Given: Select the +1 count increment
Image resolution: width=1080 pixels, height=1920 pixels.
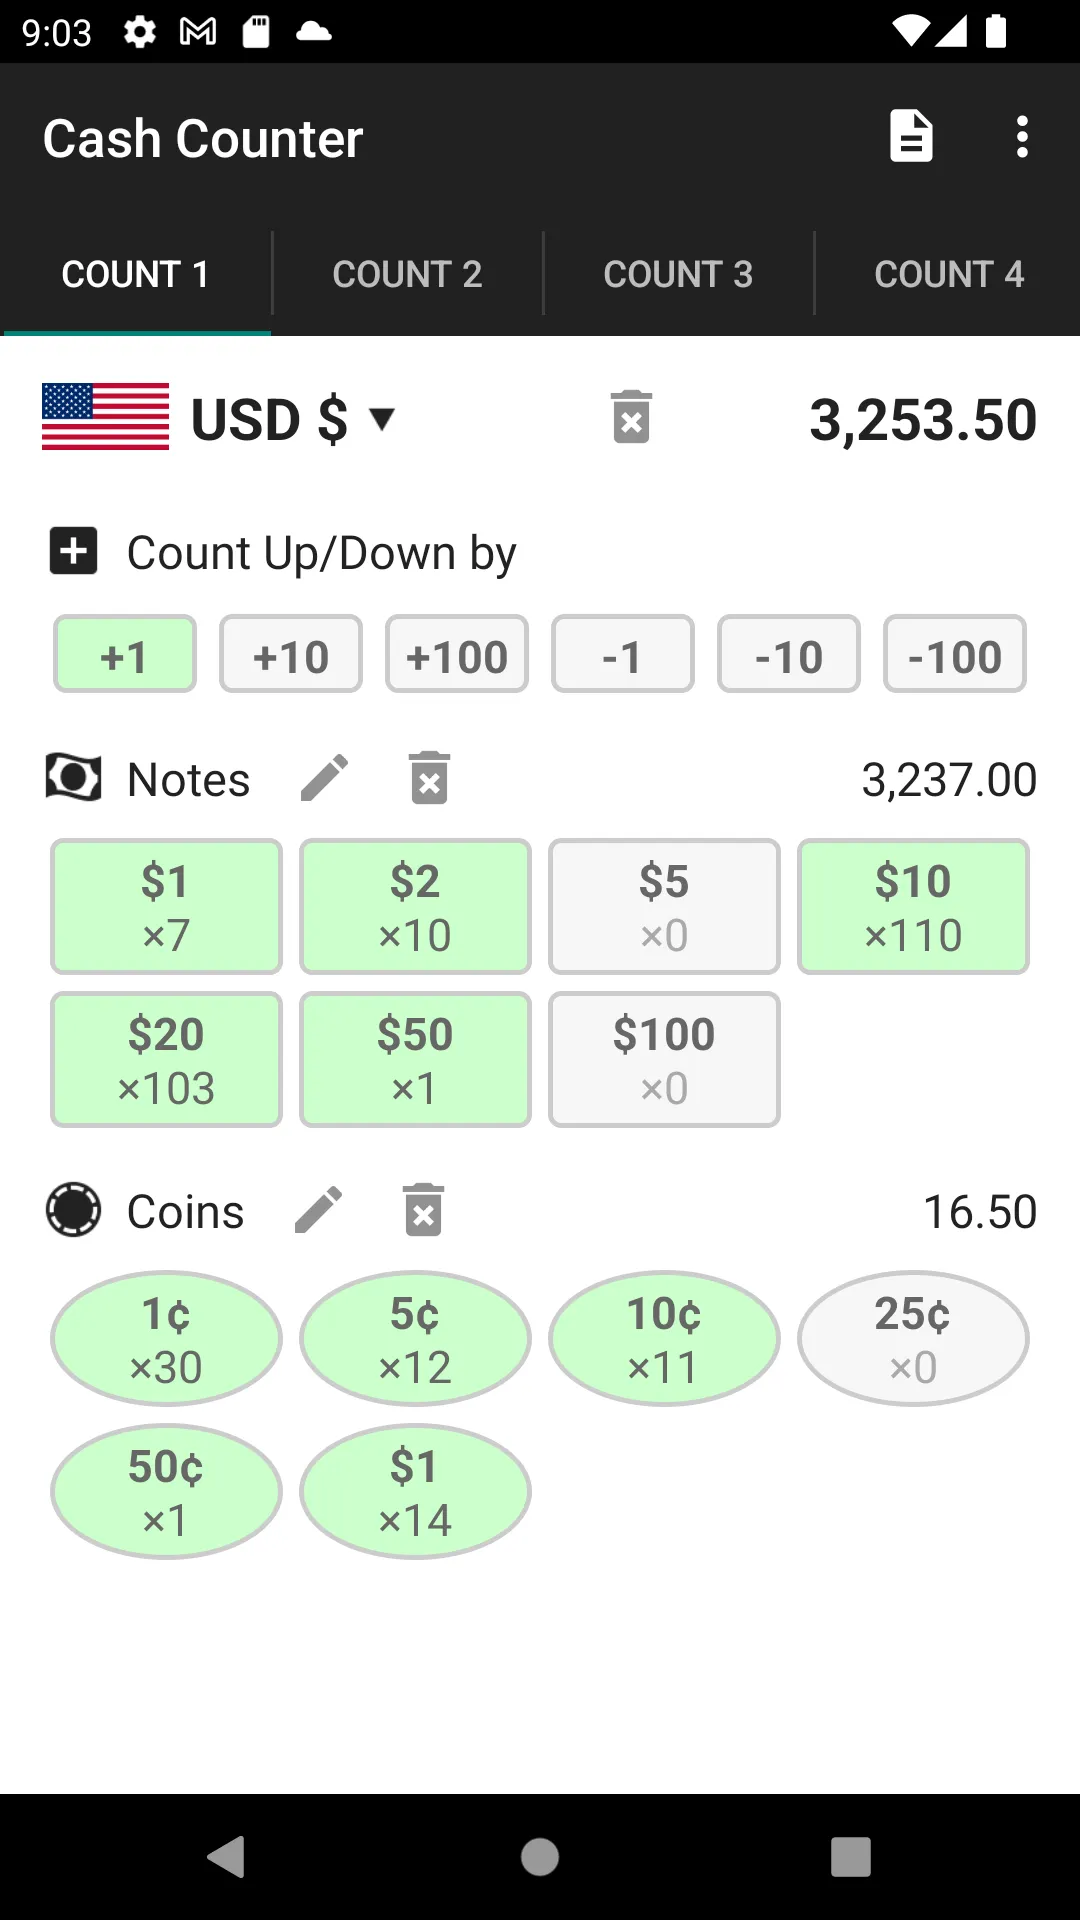Looking at the screenshot, I should click(x=125, y=654).
